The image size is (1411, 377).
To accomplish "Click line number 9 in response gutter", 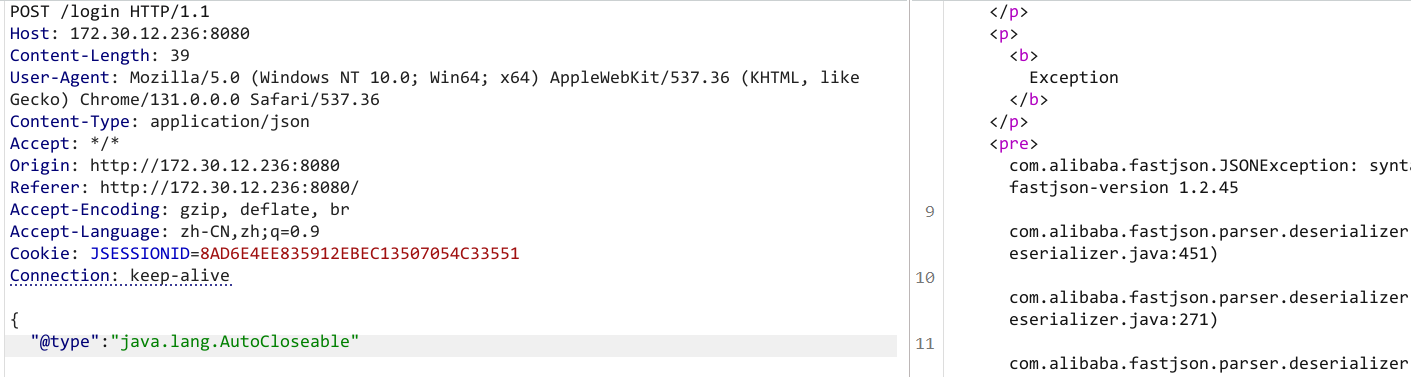I will click(x=930, y=211).
